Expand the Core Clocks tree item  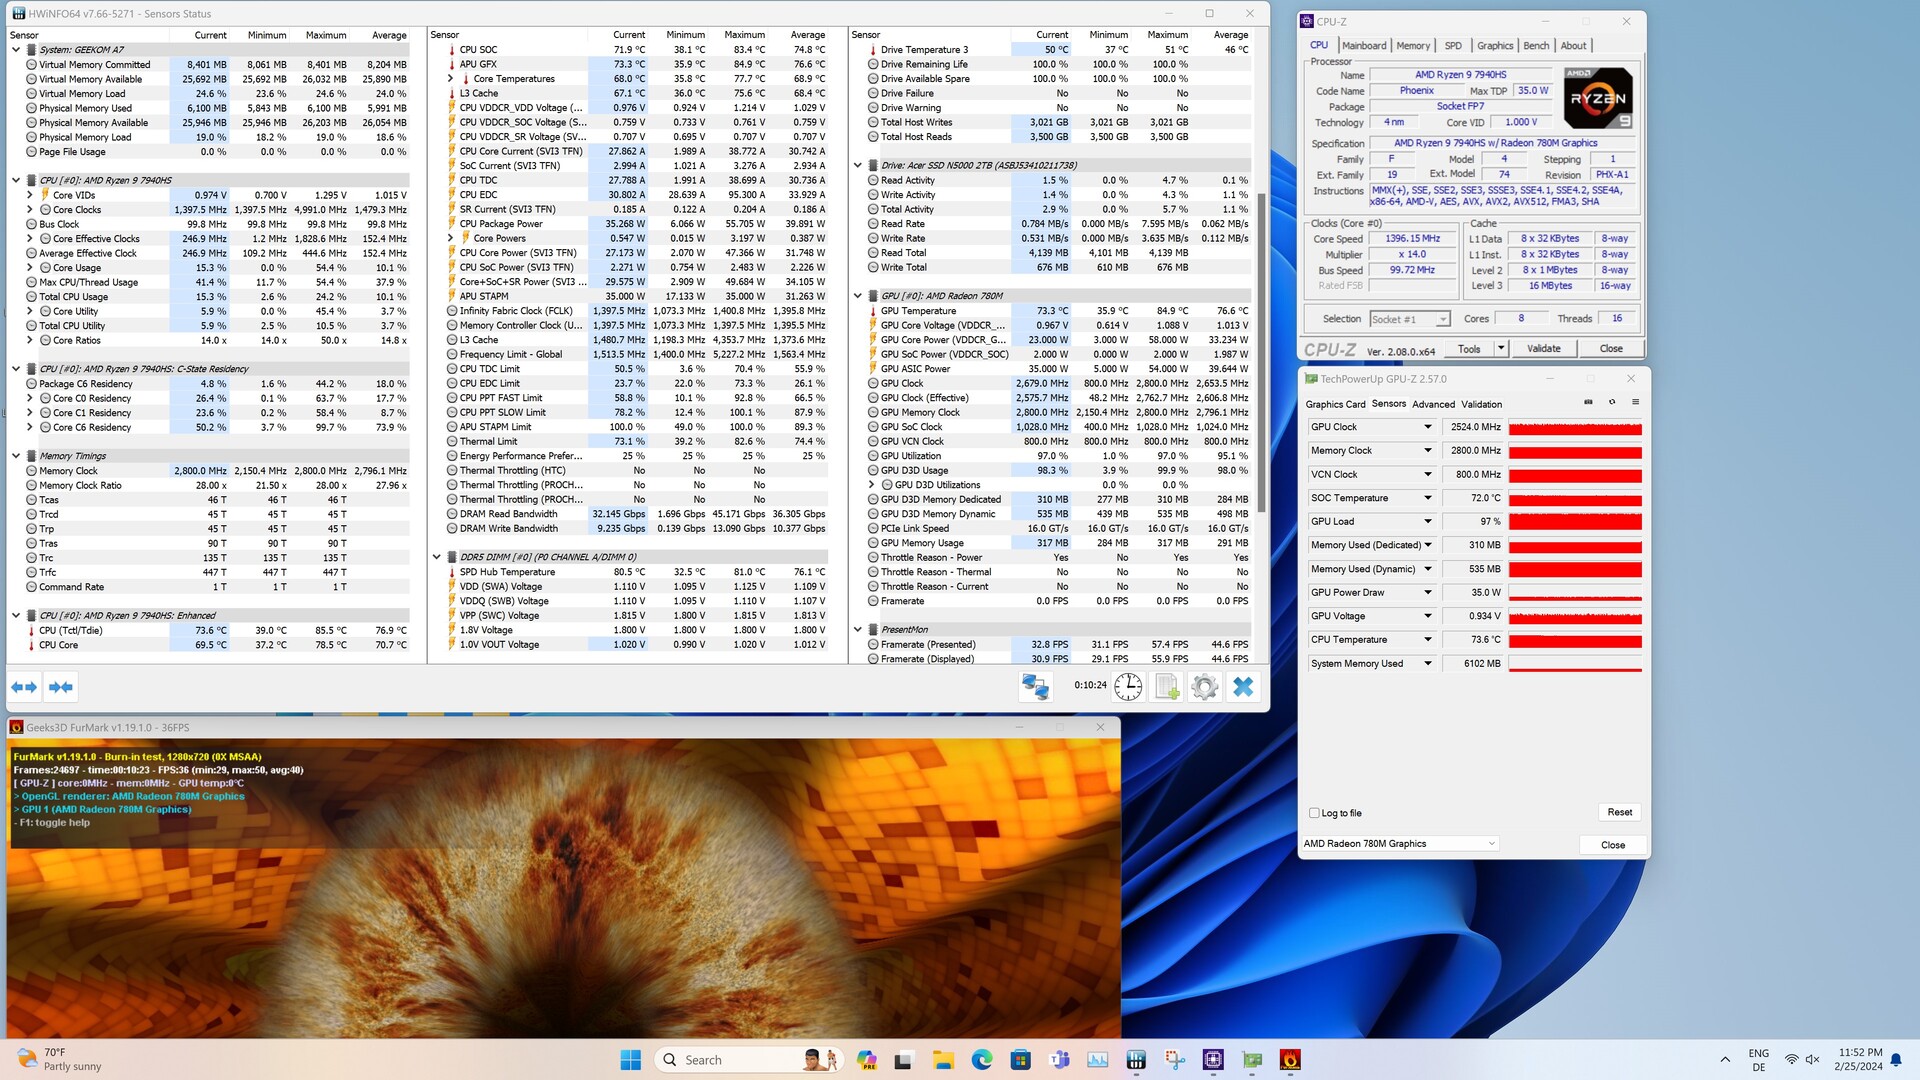pos(30,210)
